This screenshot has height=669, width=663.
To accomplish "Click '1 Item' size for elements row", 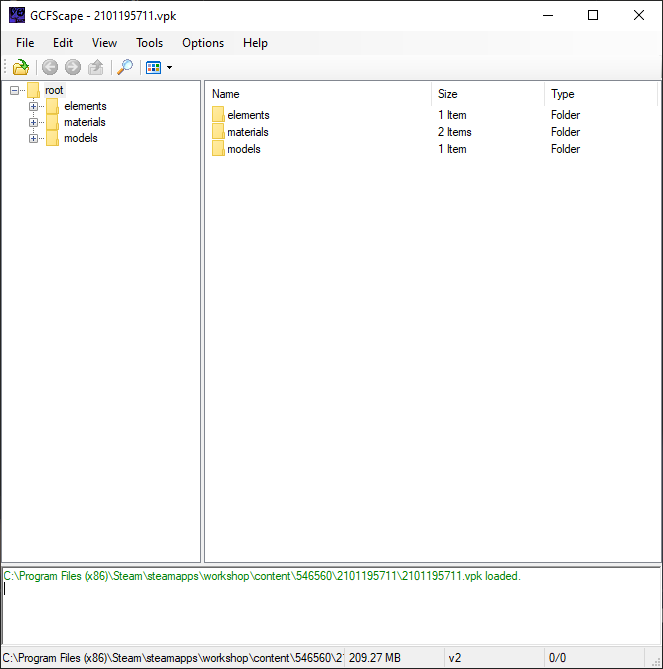I will click(452, 115).
